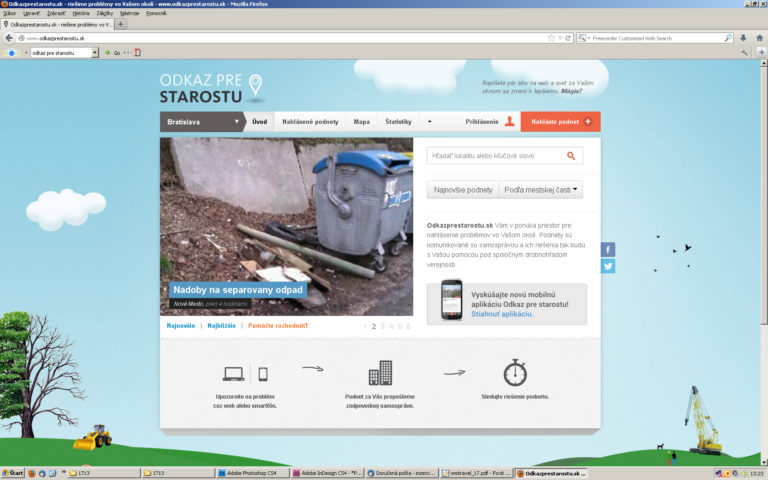Click the Nahláste podnet button

(560, 122)
